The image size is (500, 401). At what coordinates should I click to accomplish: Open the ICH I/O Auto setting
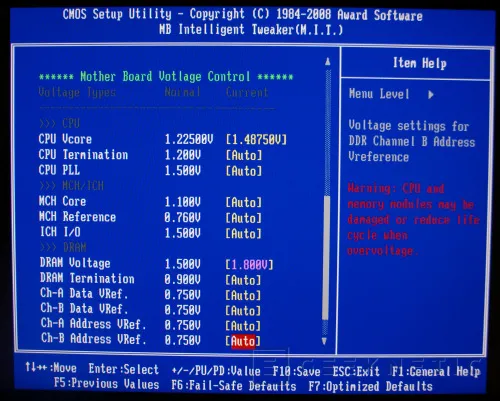(x=244, y=233)
